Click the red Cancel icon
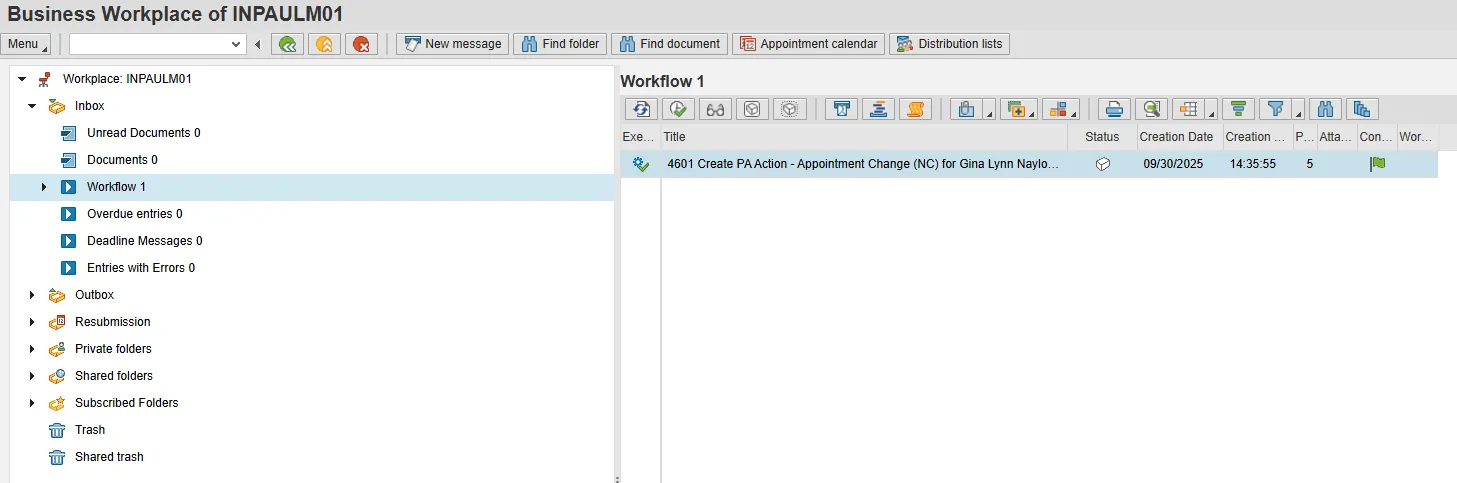This screenshot has height=483, width=1457. point(362,44)
